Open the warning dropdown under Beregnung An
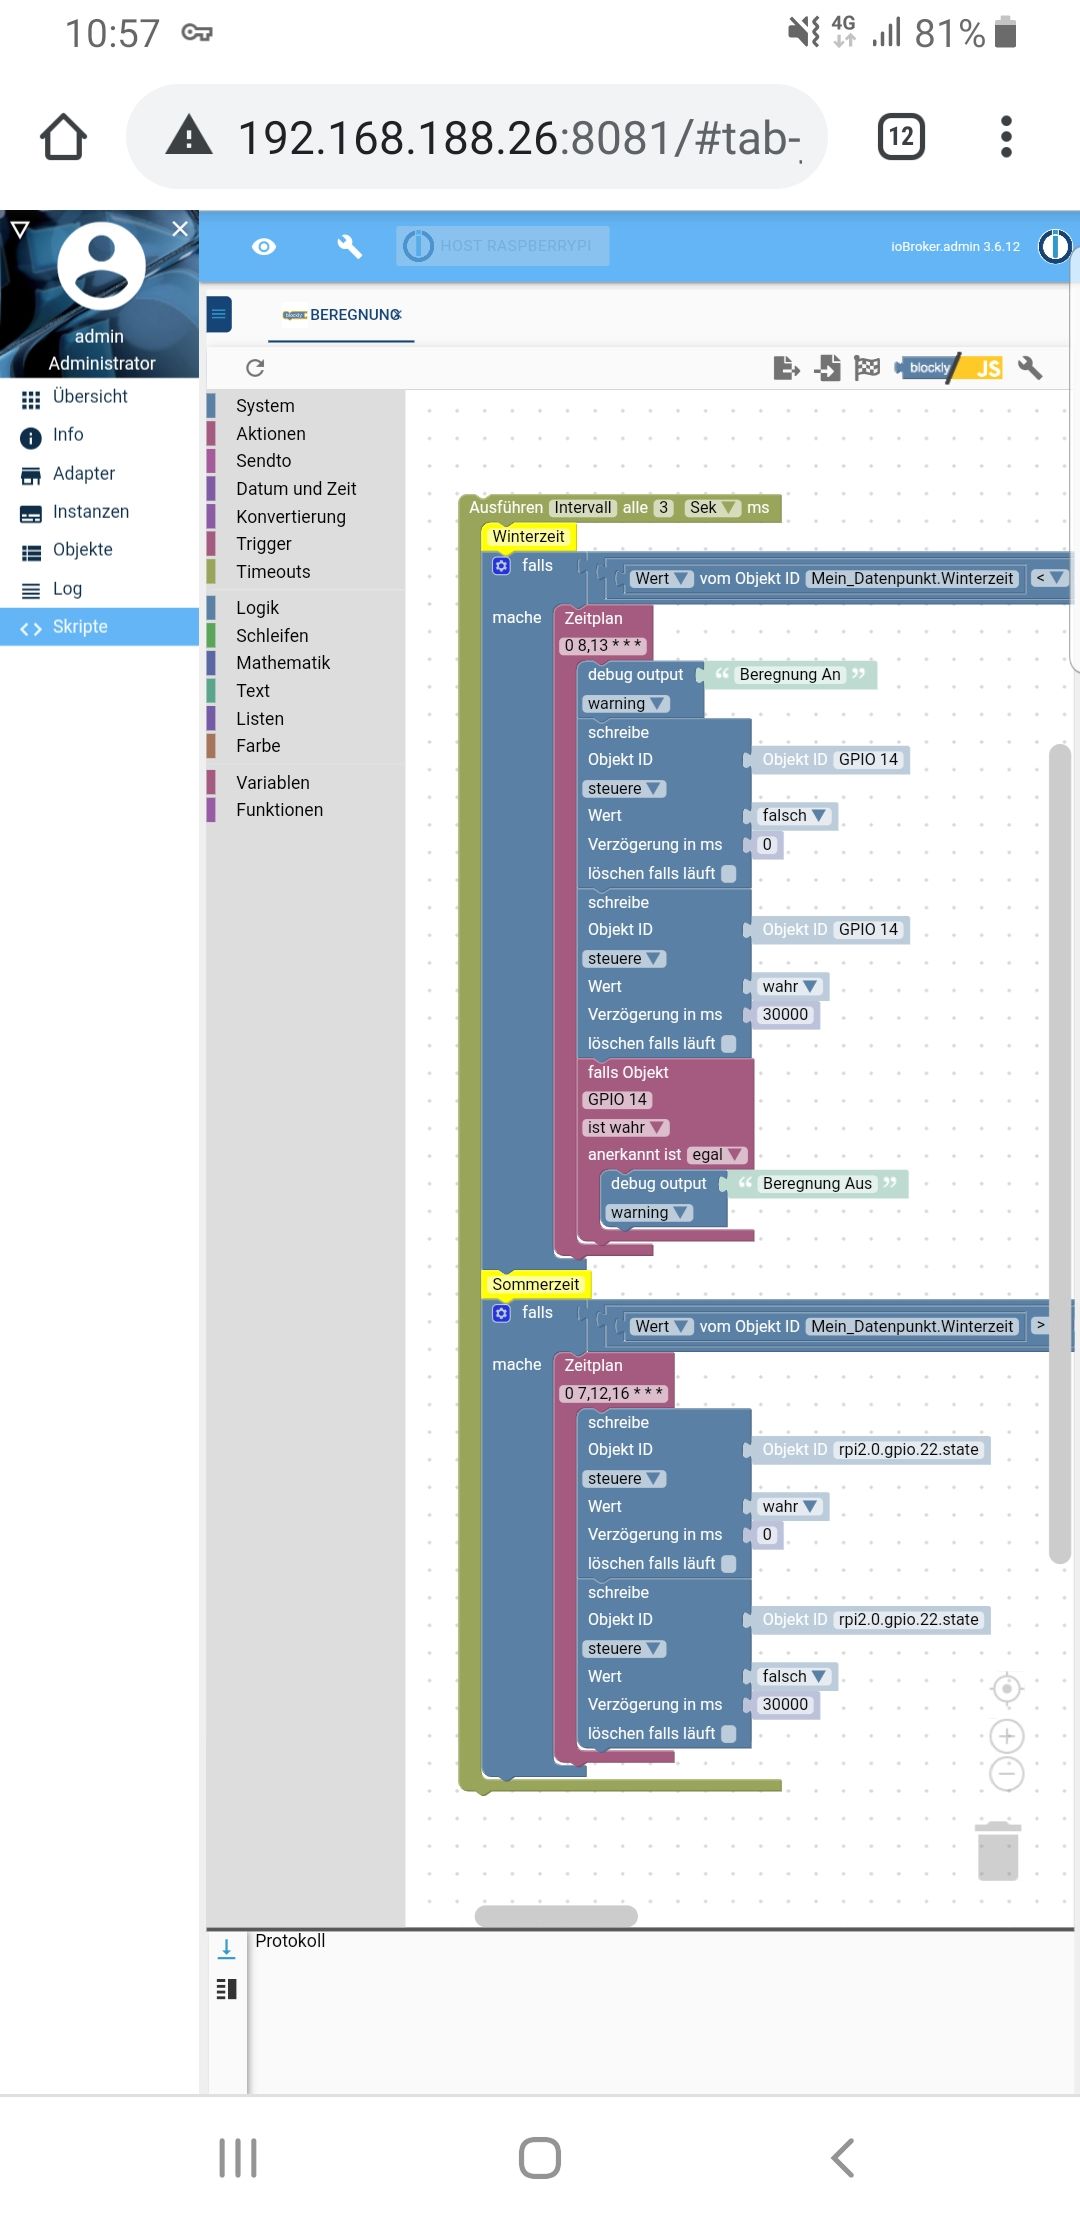 [626, 704]
